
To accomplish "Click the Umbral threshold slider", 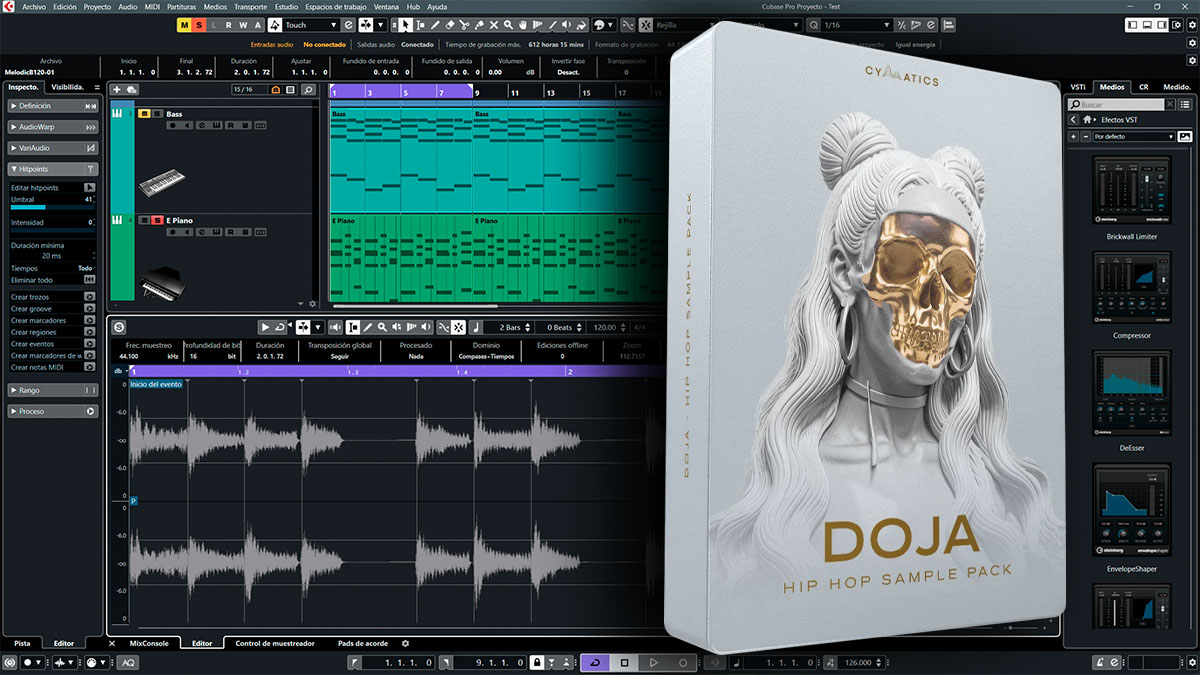I will click(52, 207).
